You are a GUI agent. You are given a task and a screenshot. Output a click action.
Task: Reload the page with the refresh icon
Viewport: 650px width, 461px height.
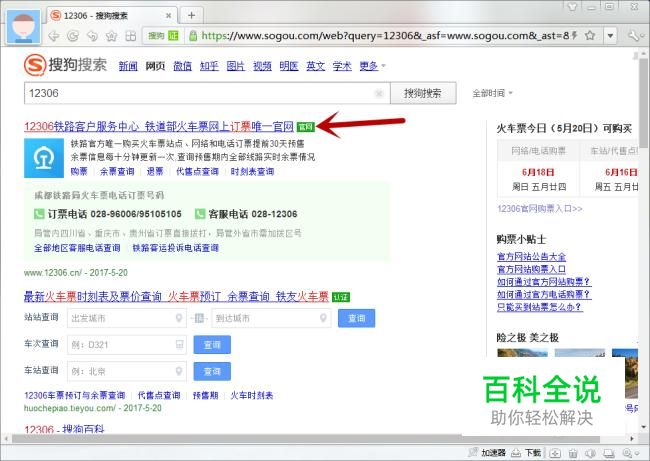coord(73,36)
